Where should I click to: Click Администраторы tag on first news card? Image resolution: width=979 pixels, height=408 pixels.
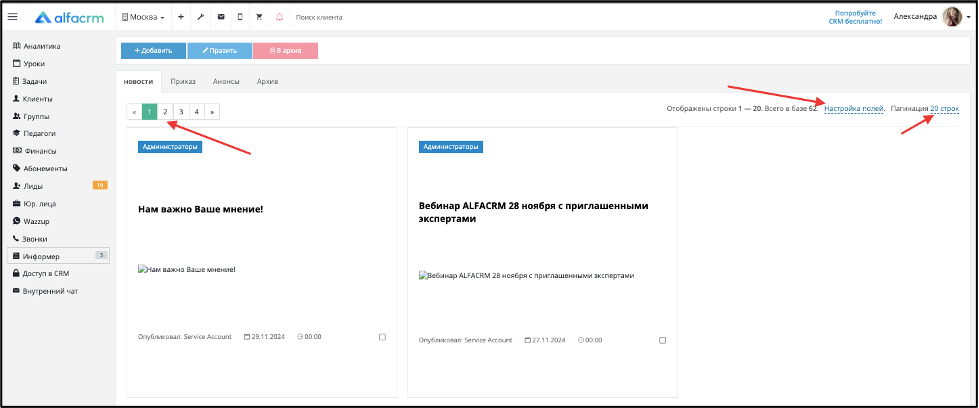(170, 147)
